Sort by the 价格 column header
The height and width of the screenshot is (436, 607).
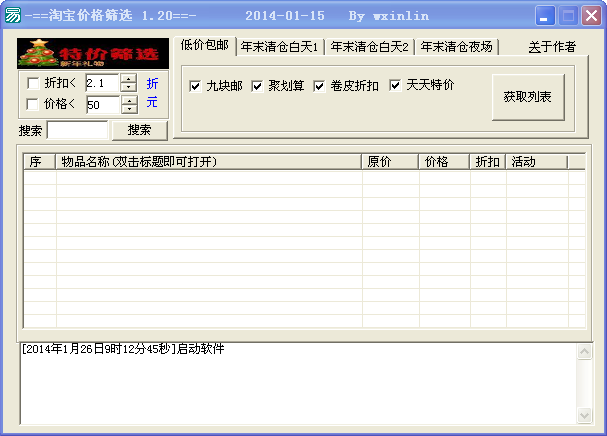(x=444, y=161)
